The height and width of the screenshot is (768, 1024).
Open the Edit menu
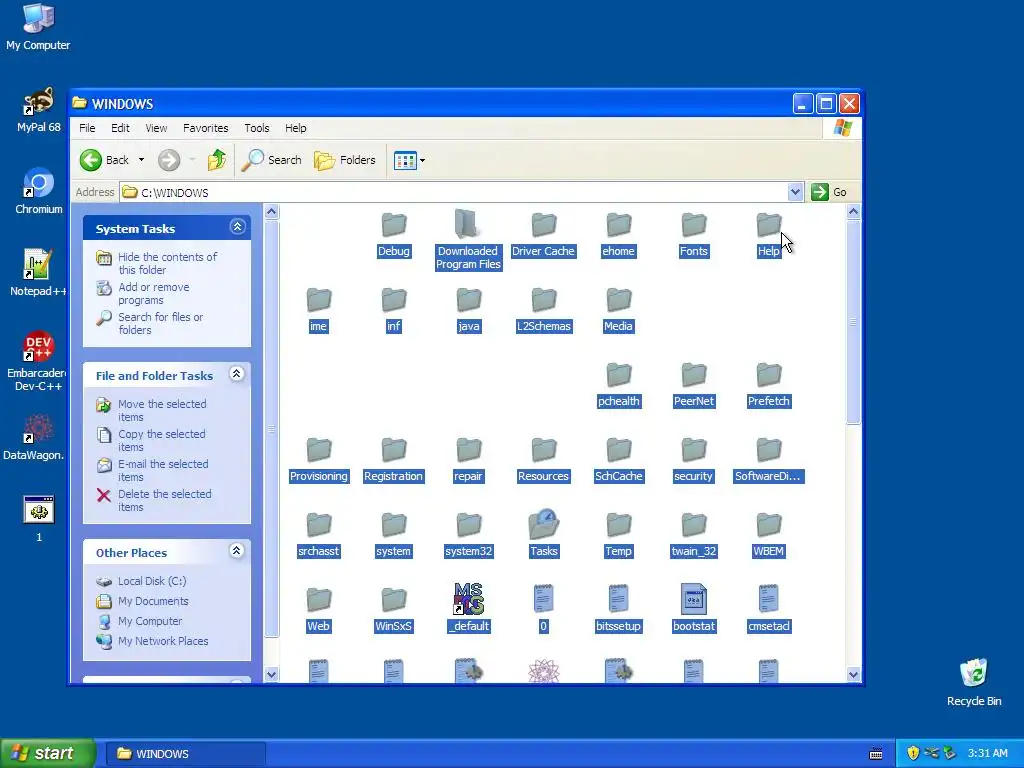point(120,128)
